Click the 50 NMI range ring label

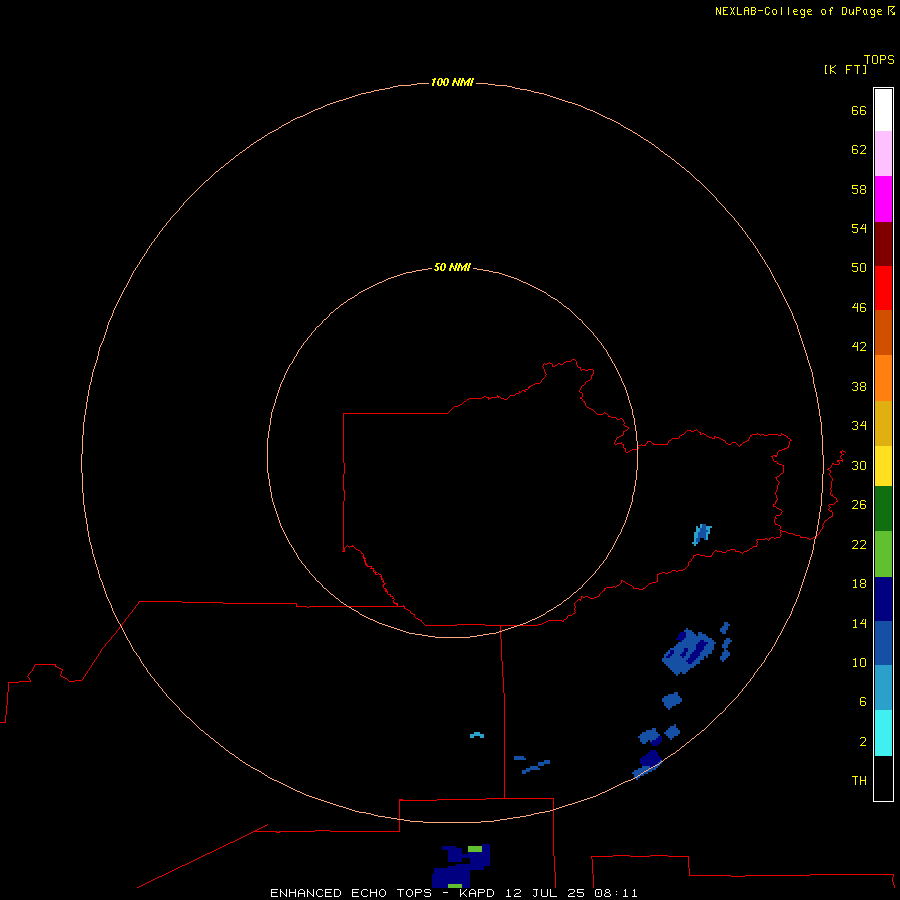[x=452, y=267]
